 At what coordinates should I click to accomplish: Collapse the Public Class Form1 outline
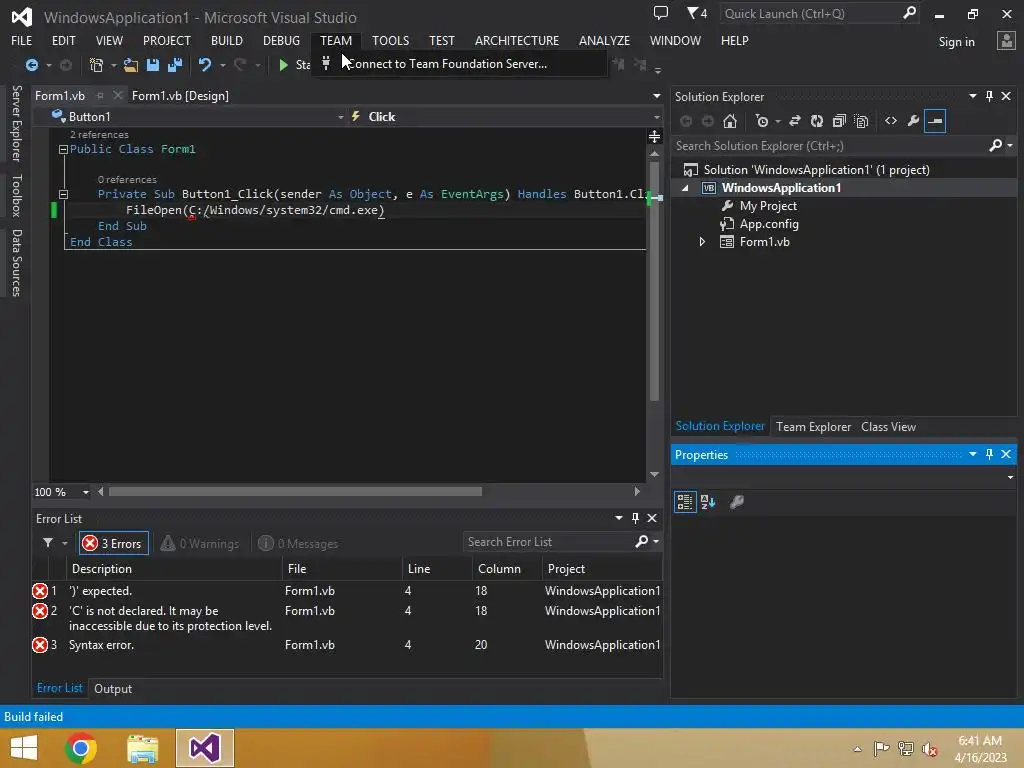coord(63,150)
